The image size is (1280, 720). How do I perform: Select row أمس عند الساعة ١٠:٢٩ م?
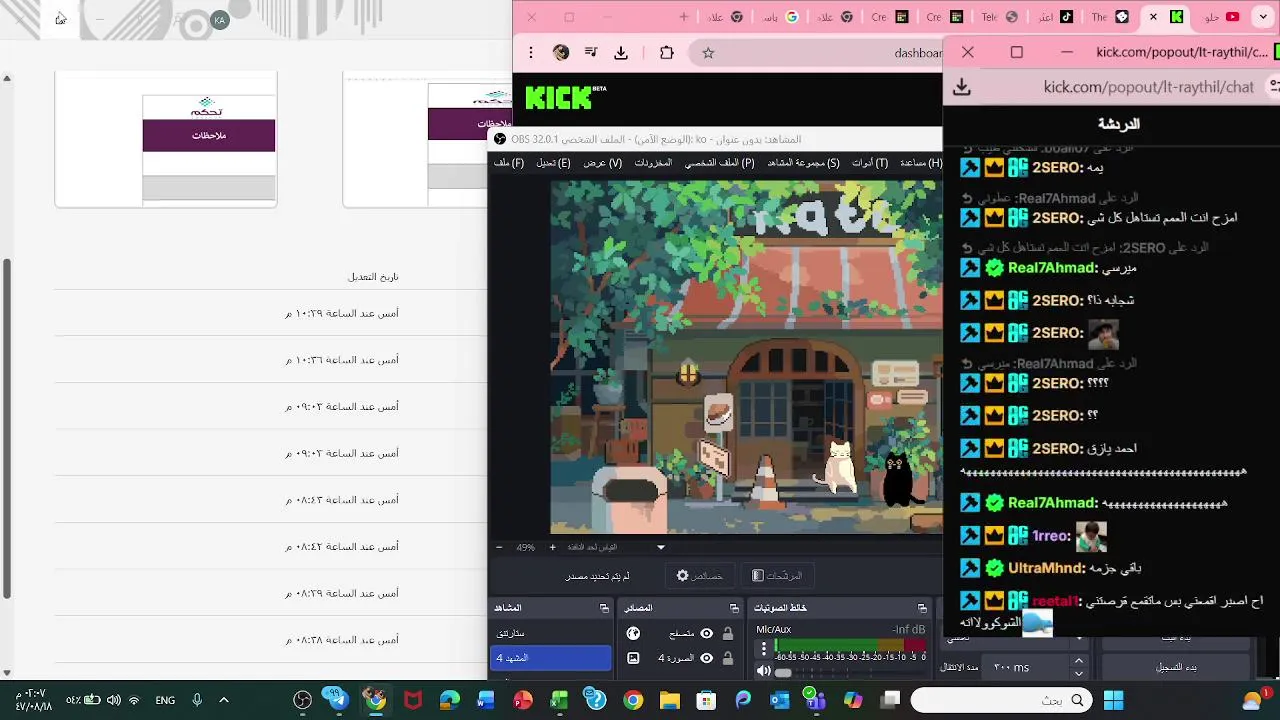click(270, 313)
